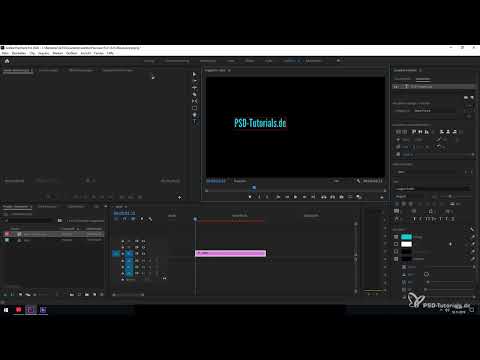Screen dimensions: 480x360
Task: Toggle the Shadow checkbox
Action: pos(396,259)
